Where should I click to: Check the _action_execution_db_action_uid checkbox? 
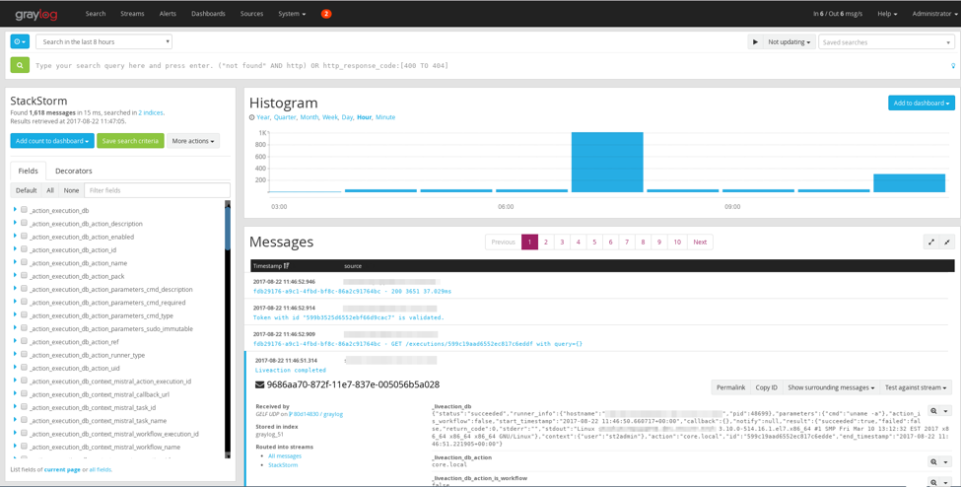click(x=24, y=368)
